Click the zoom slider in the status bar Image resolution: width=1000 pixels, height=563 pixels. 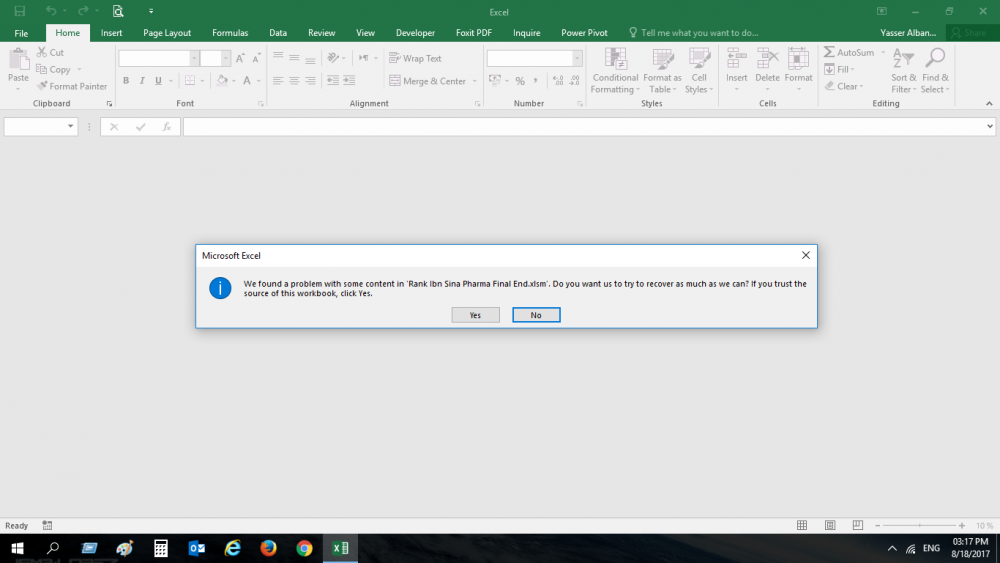[919, 525]
